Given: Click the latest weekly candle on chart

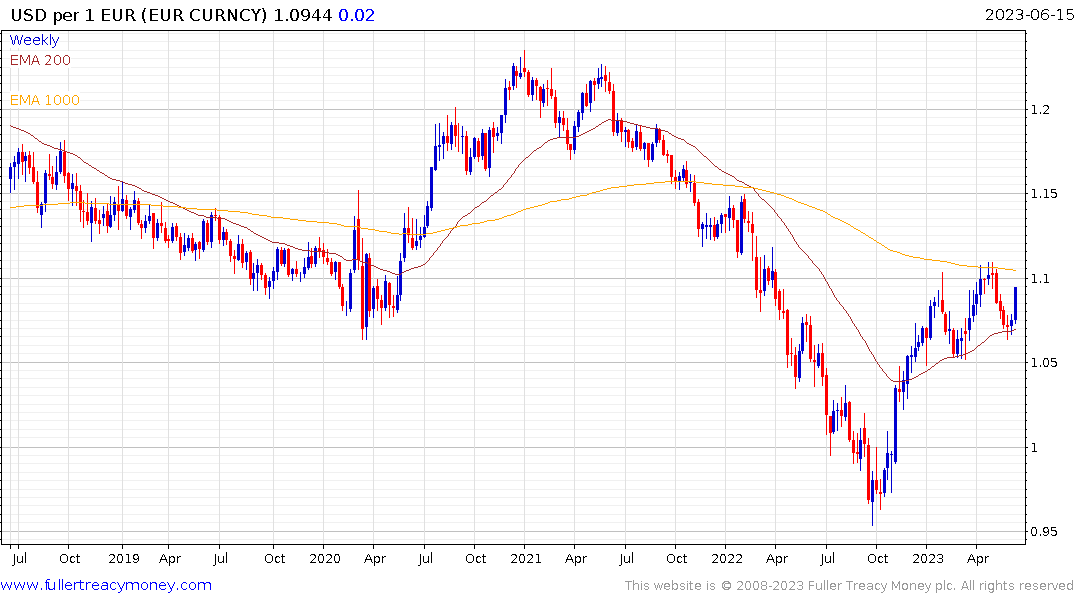Looking at the screenshot, I should pyautogui.click(x=1015, y=304).
